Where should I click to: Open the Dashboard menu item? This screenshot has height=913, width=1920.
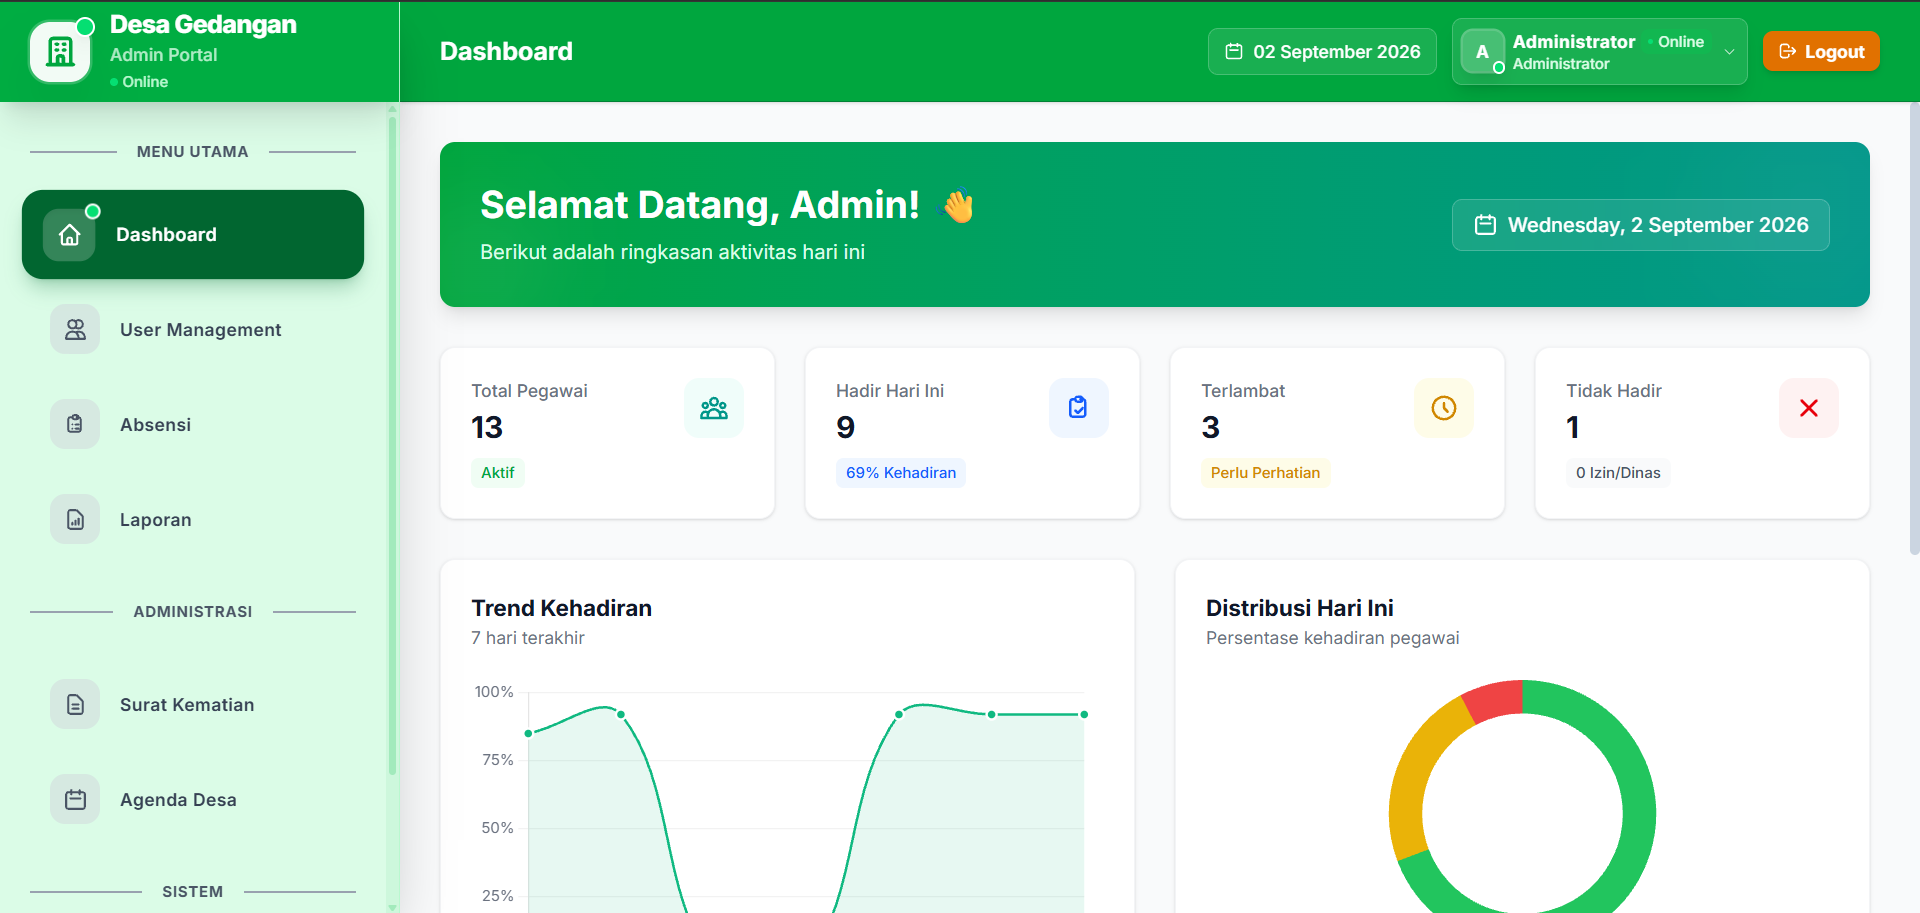click(x=193, y=235)
